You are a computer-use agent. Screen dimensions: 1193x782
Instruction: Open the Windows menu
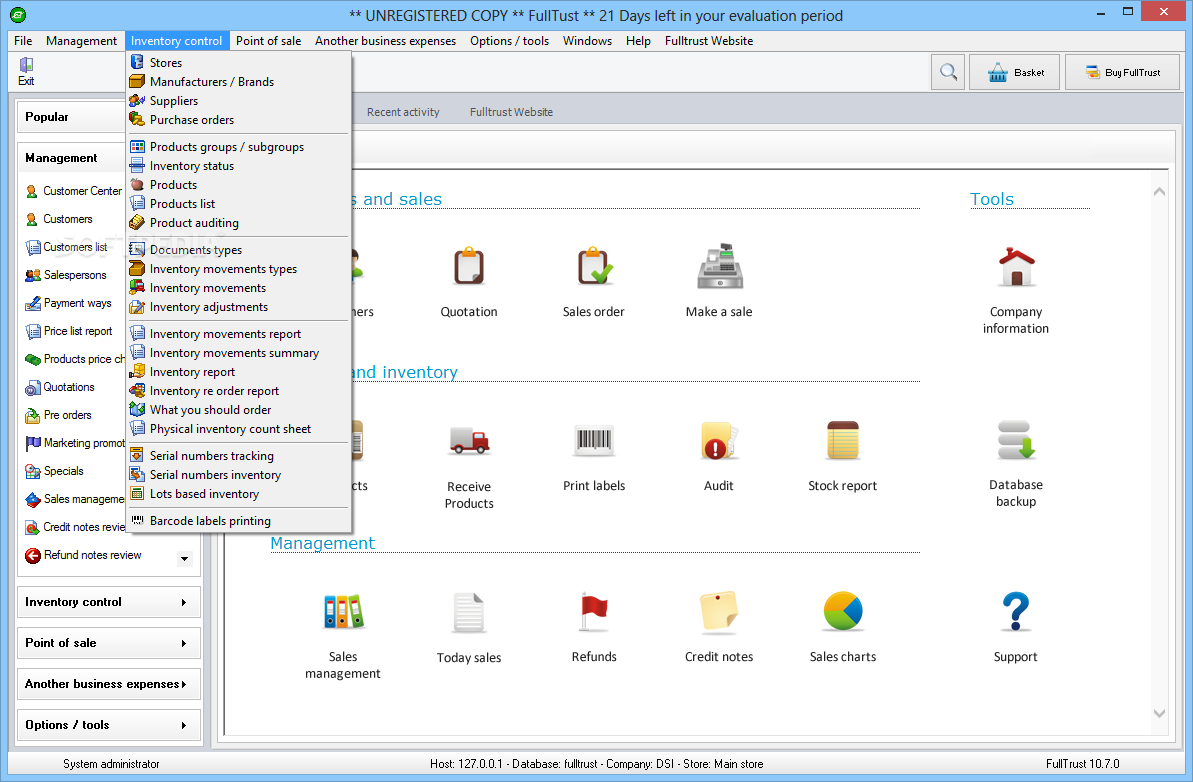click(587, 41)
